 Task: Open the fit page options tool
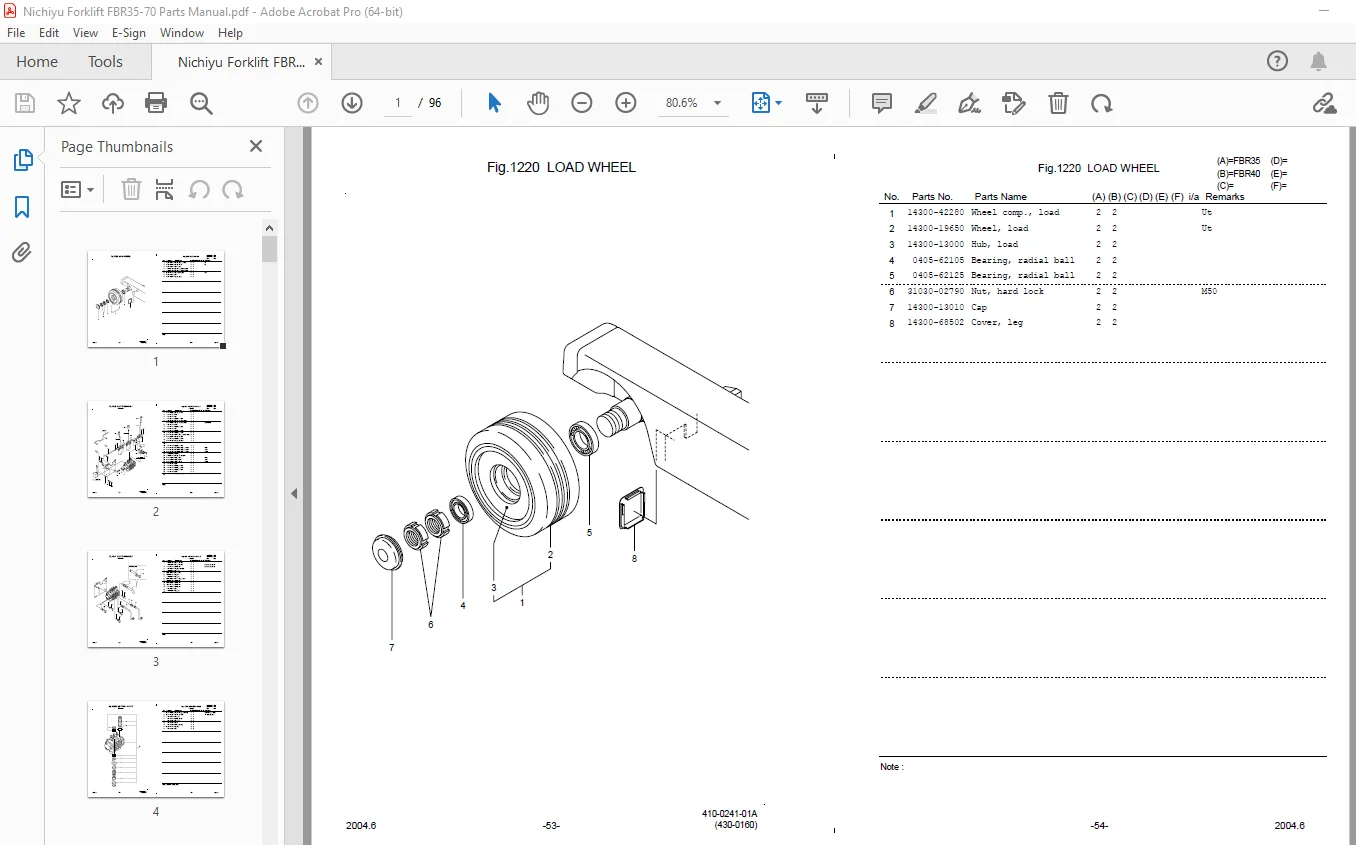tap(761, 103)
